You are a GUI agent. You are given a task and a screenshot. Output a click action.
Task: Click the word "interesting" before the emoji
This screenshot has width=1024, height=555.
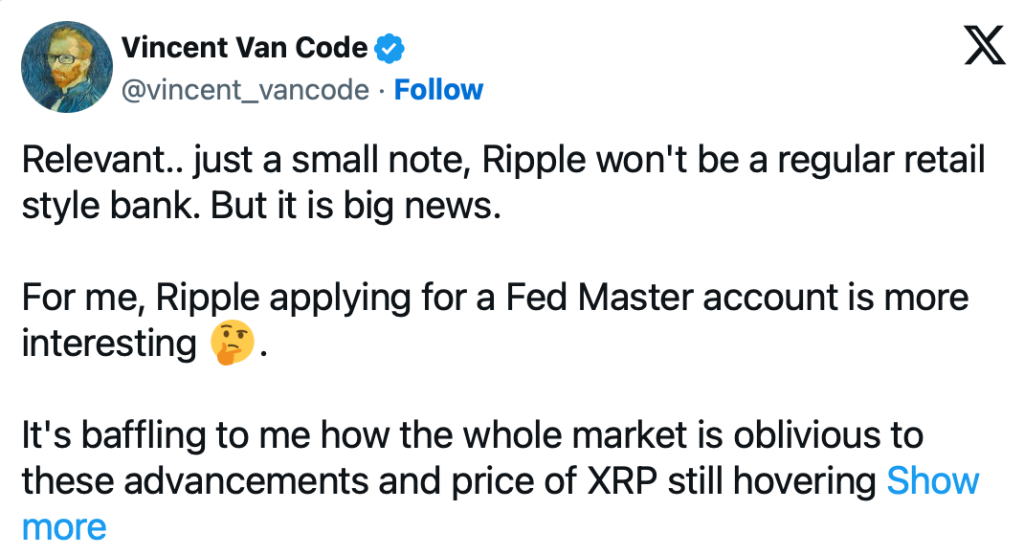point(108,344)
